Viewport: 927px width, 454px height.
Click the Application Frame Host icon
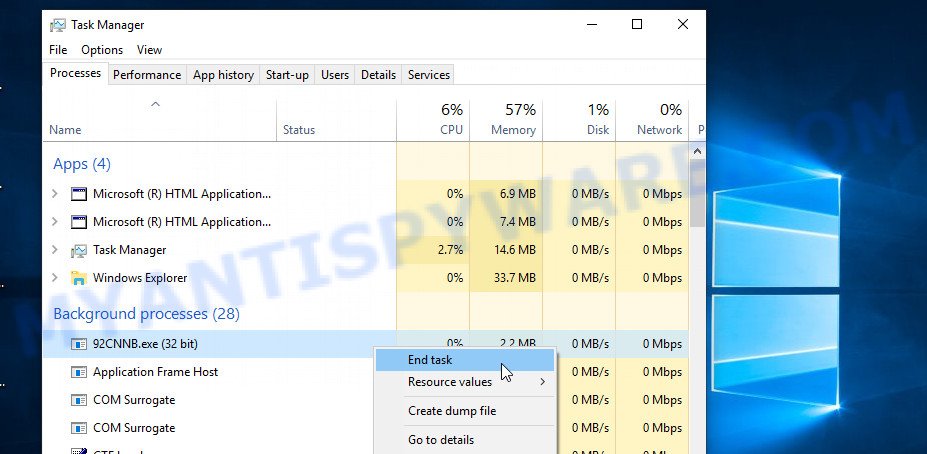pos(79,372)
